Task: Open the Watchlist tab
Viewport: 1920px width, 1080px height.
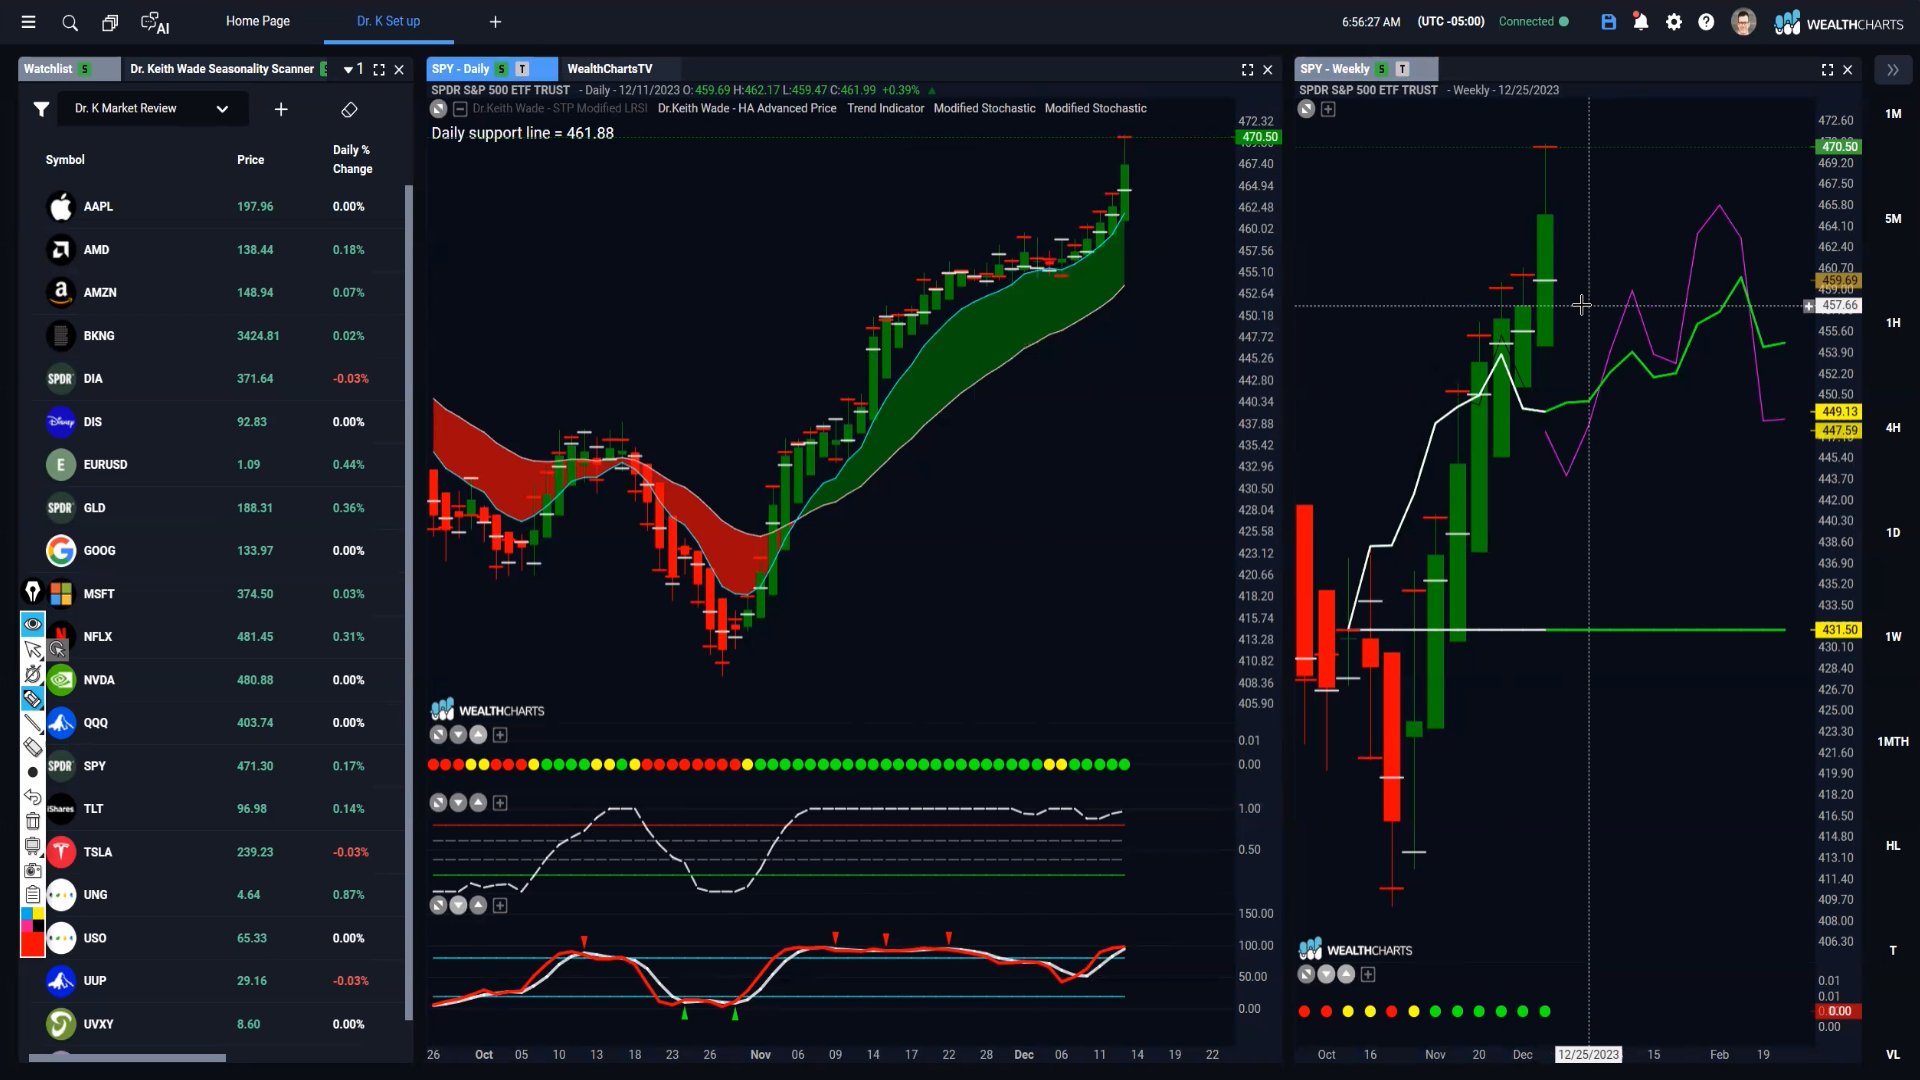Action: click(x=48, y=69)
